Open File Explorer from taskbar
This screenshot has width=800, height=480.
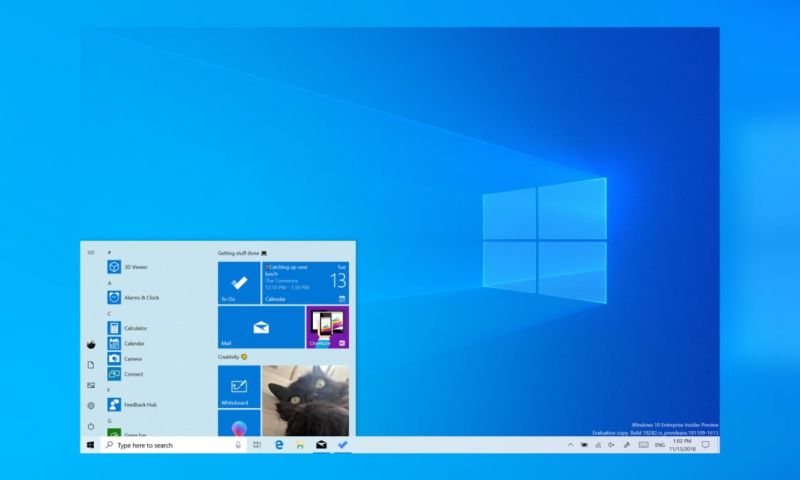300,445
